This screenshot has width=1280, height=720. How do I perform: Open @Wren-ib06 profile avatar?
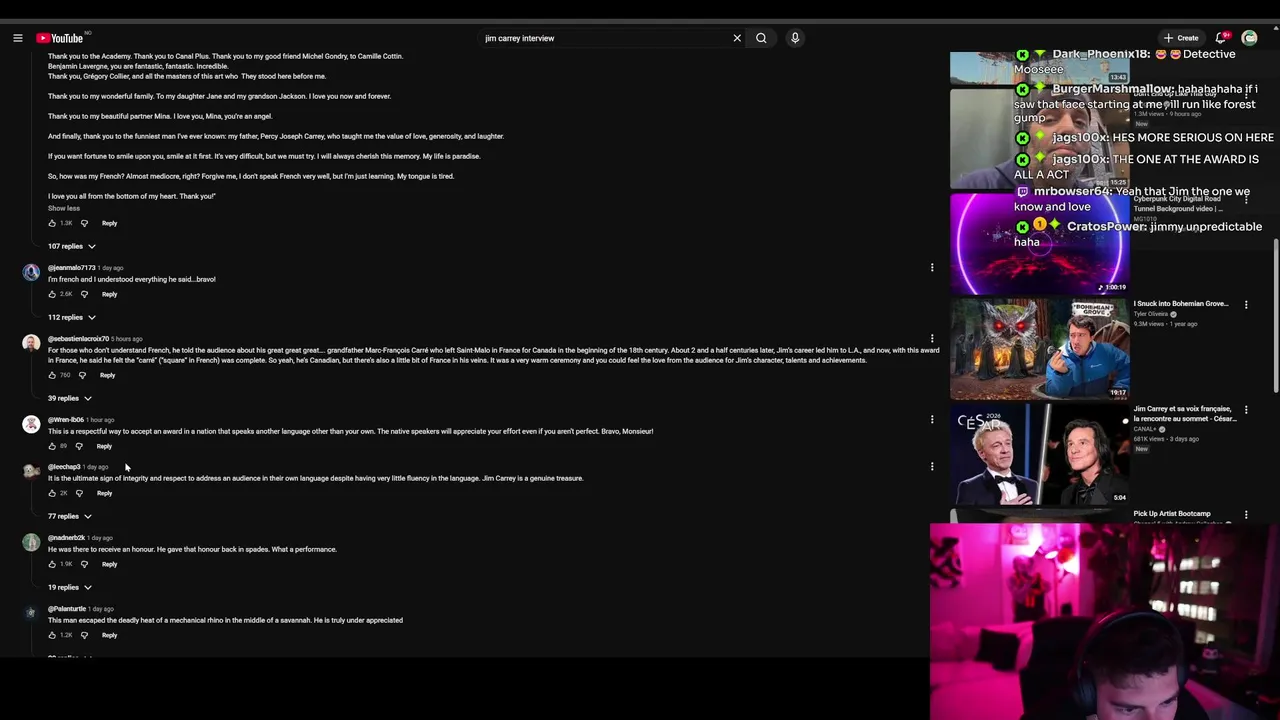[31, 424]
